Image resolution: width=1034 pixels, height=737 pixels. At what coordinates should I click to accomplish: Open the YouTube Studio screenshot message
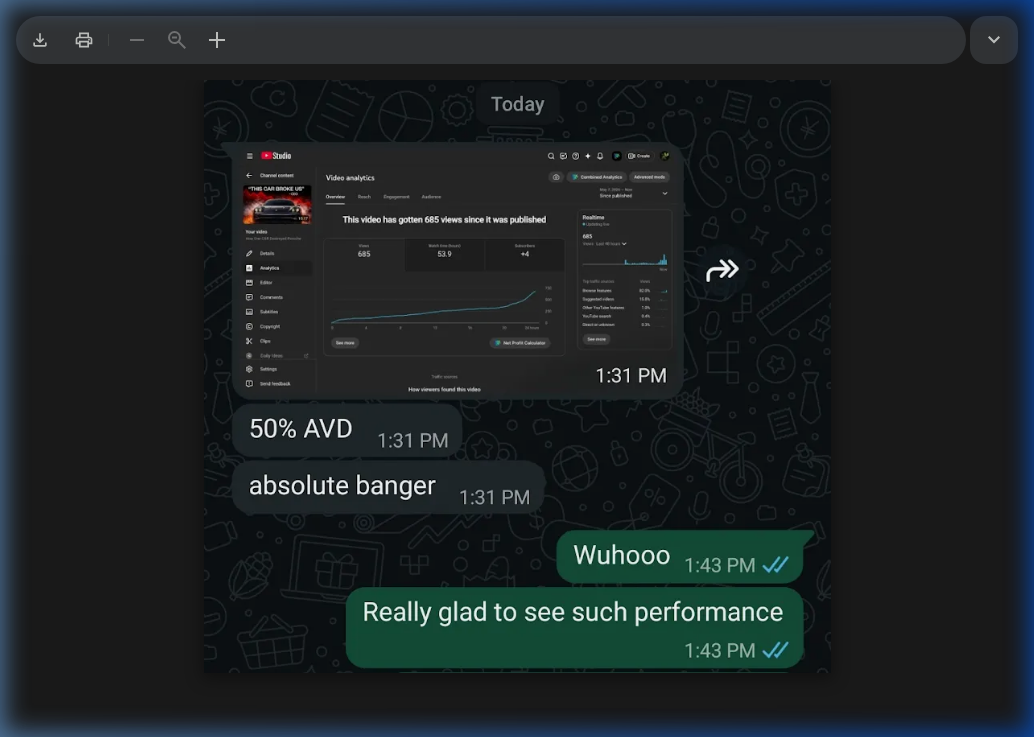click(457, 270)
